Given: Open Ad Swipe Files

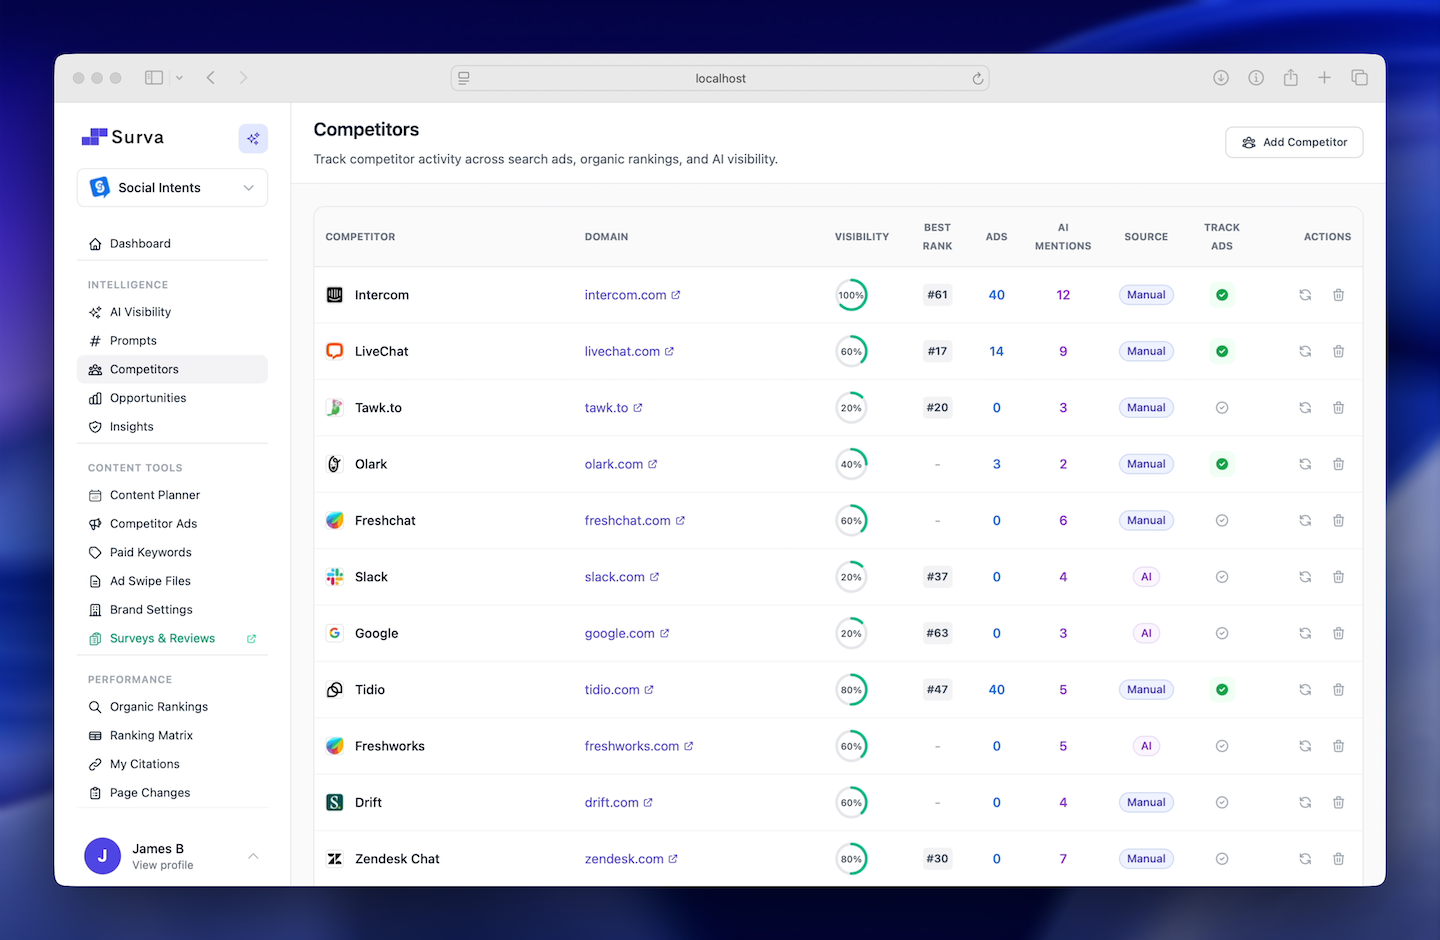Looking at the screenshot, I should coord(150,580).
